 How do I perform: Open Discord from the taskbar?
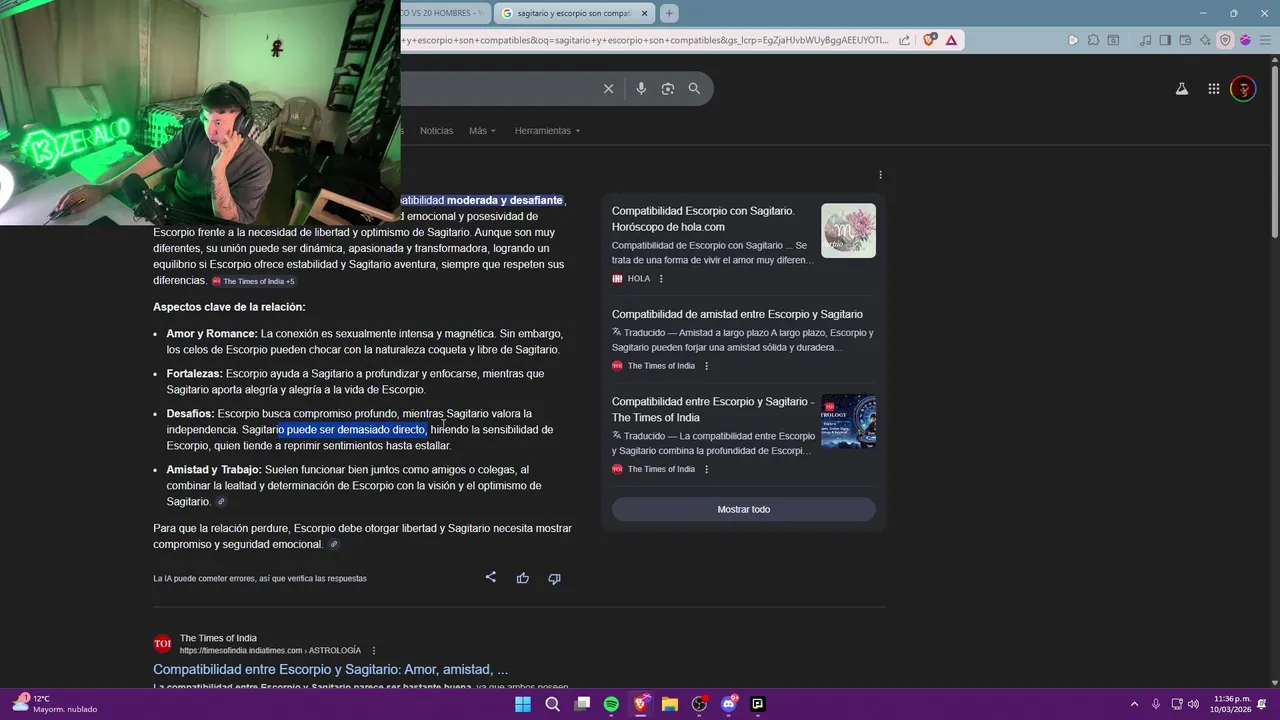click(729, 704)
